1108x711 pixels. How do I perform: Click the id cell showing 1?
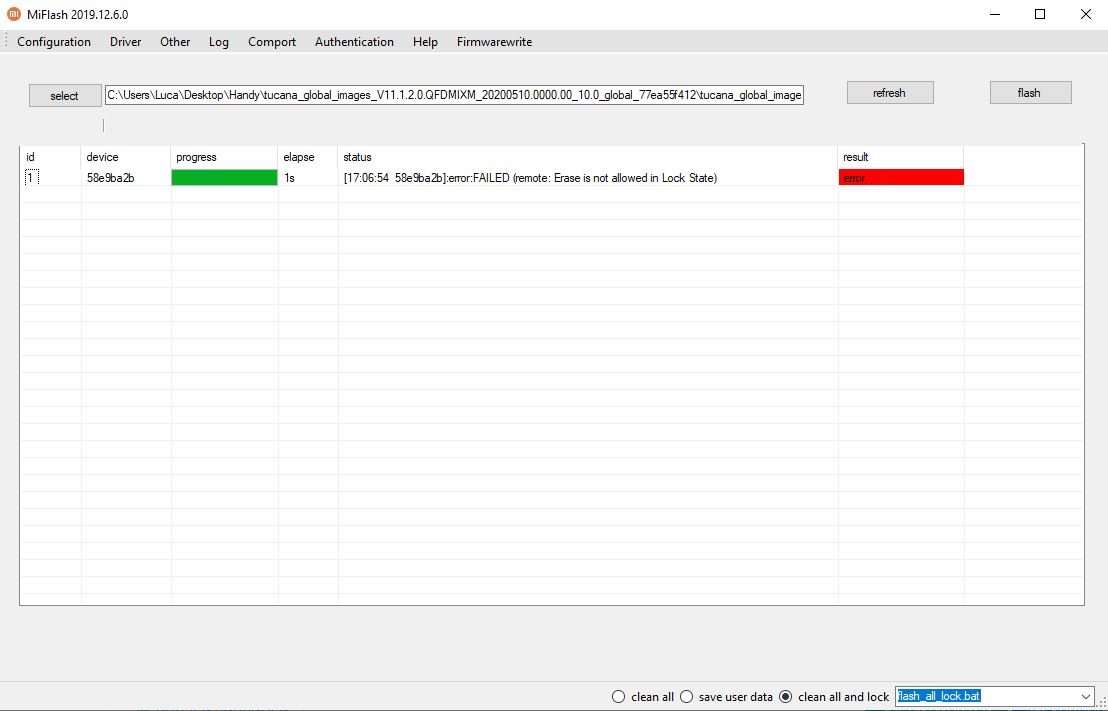click(32, 177)
